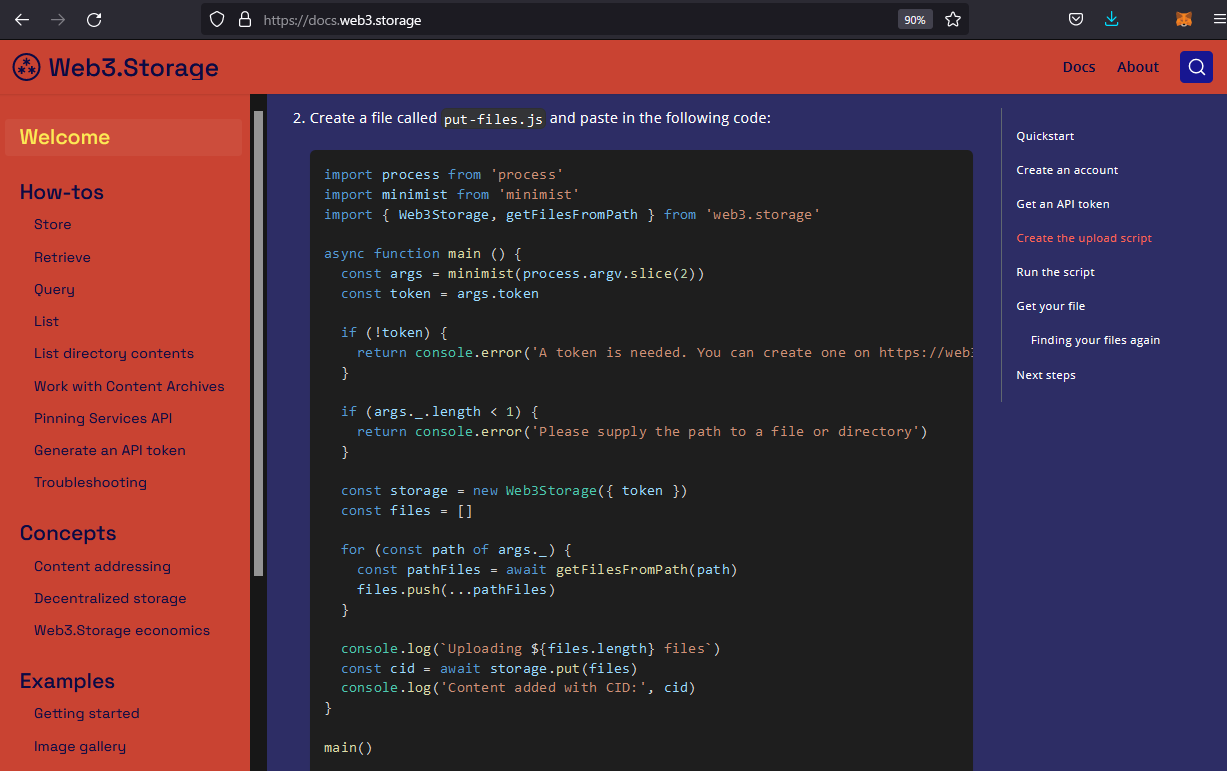Select Welcome in the sidebar
This screenshot has width=1227, height=771.
tap(65, 137)
